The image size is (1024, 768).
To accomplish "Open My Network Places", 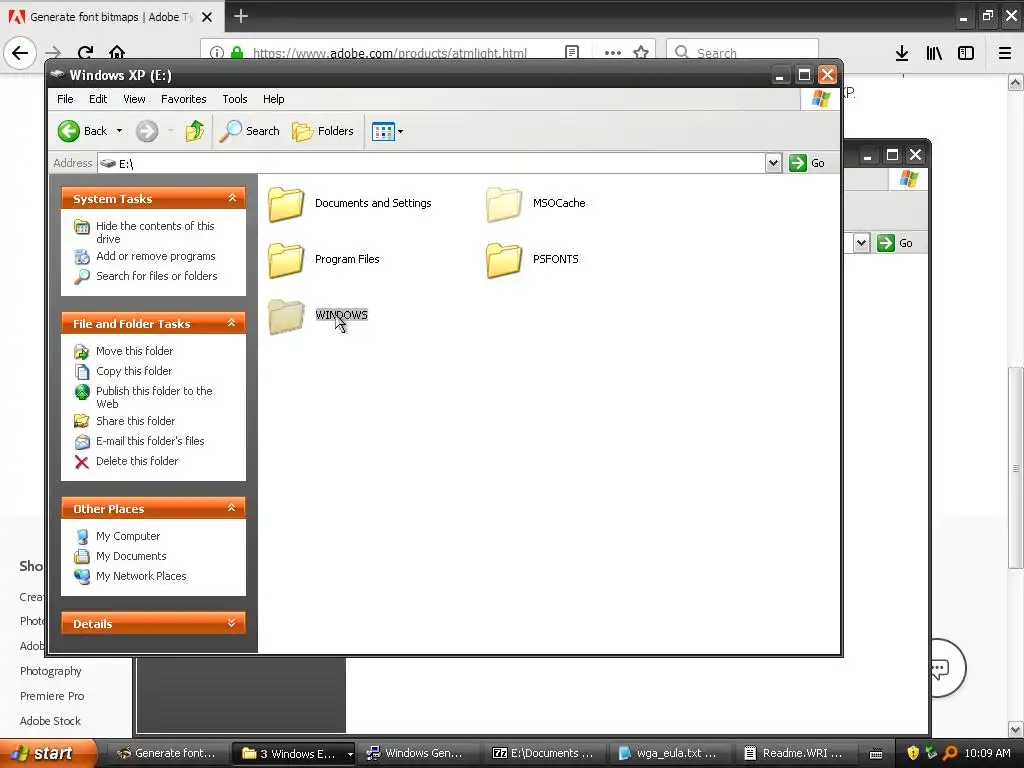I will [x=141, y=576].
